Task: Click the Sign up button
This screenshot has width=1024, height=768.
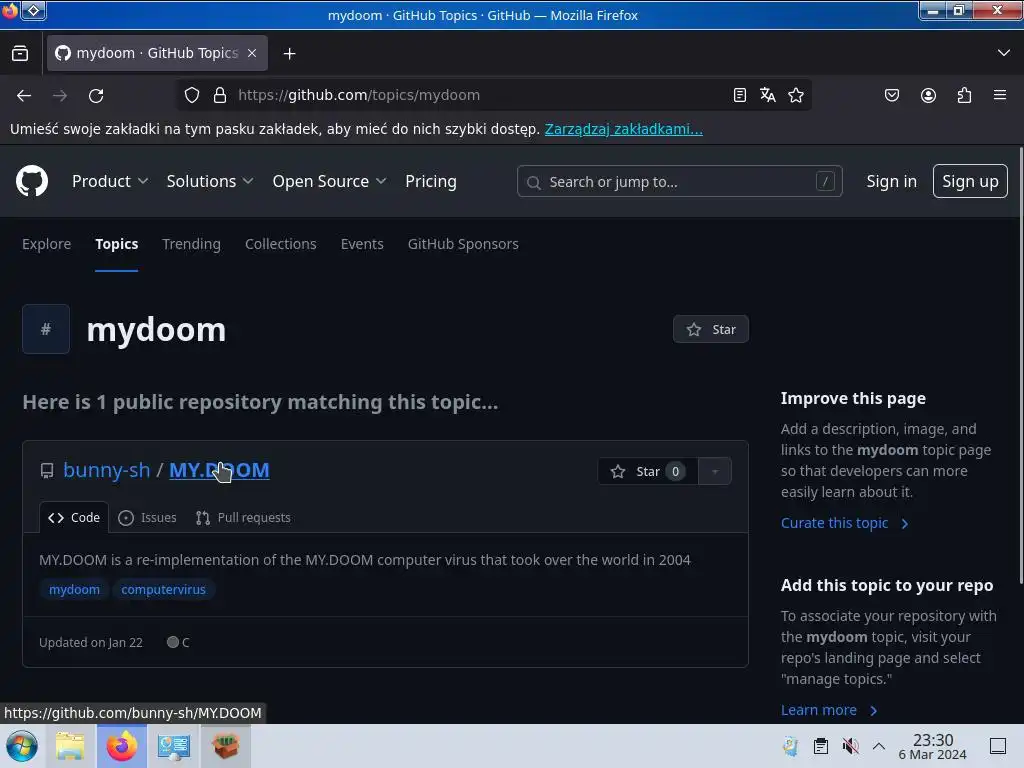Action: click(970, 181)
